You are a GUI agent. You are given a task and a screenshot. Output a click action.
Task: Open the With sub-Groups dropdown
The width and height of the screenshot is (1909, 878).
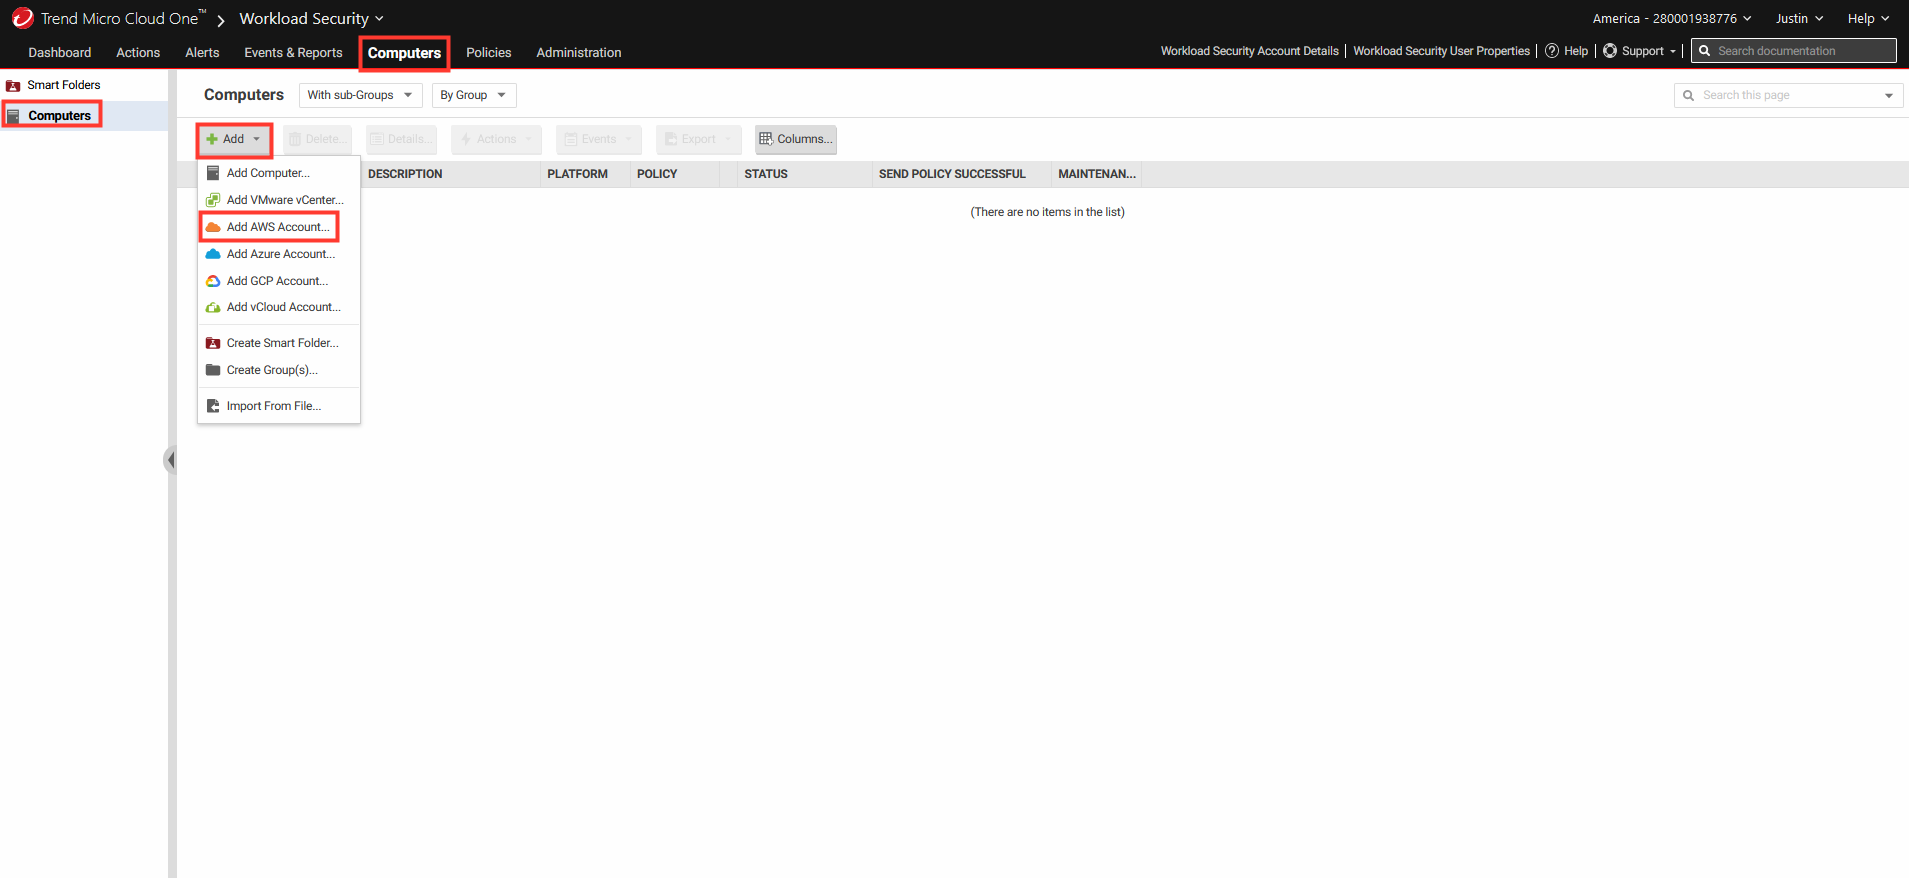(360, 95)
